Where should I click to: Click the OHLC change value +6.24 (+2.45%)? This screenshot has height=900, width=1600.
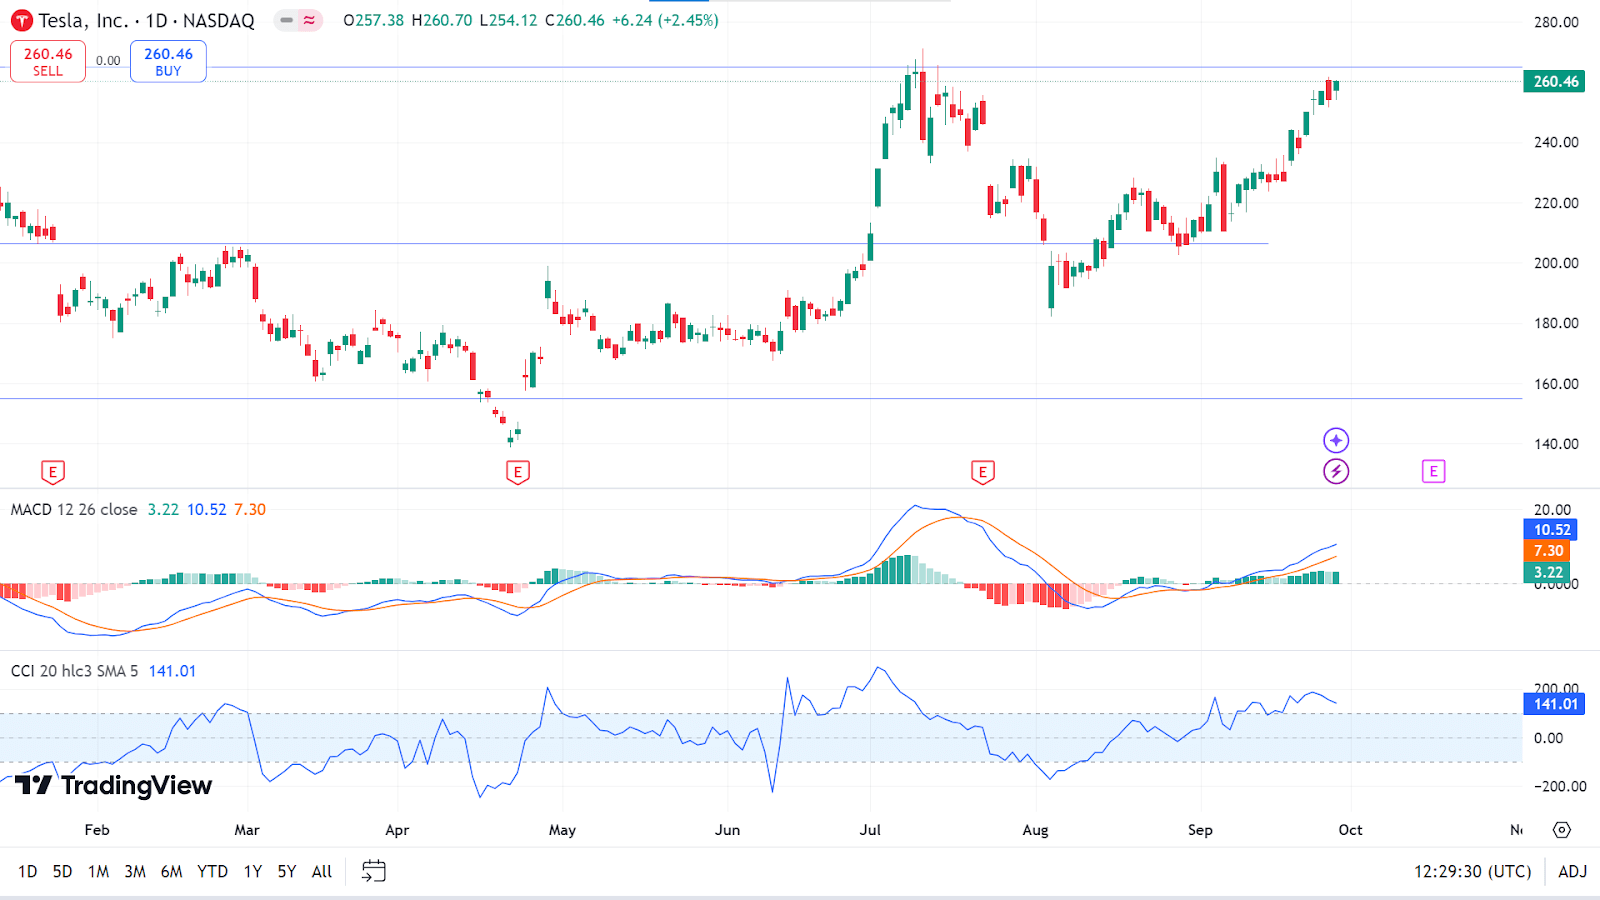(665, 20)
